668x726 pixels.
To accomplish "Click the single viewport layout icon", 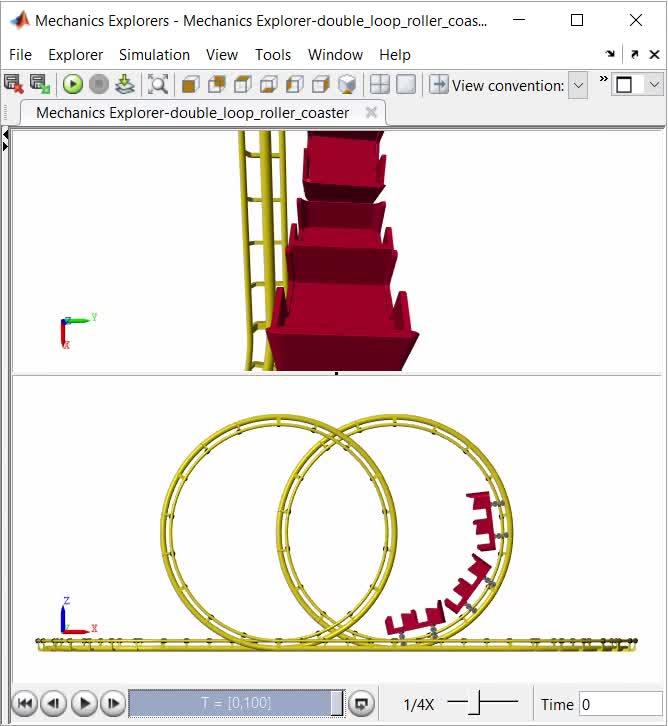I will pyautogui.click(x=406, y=85).
